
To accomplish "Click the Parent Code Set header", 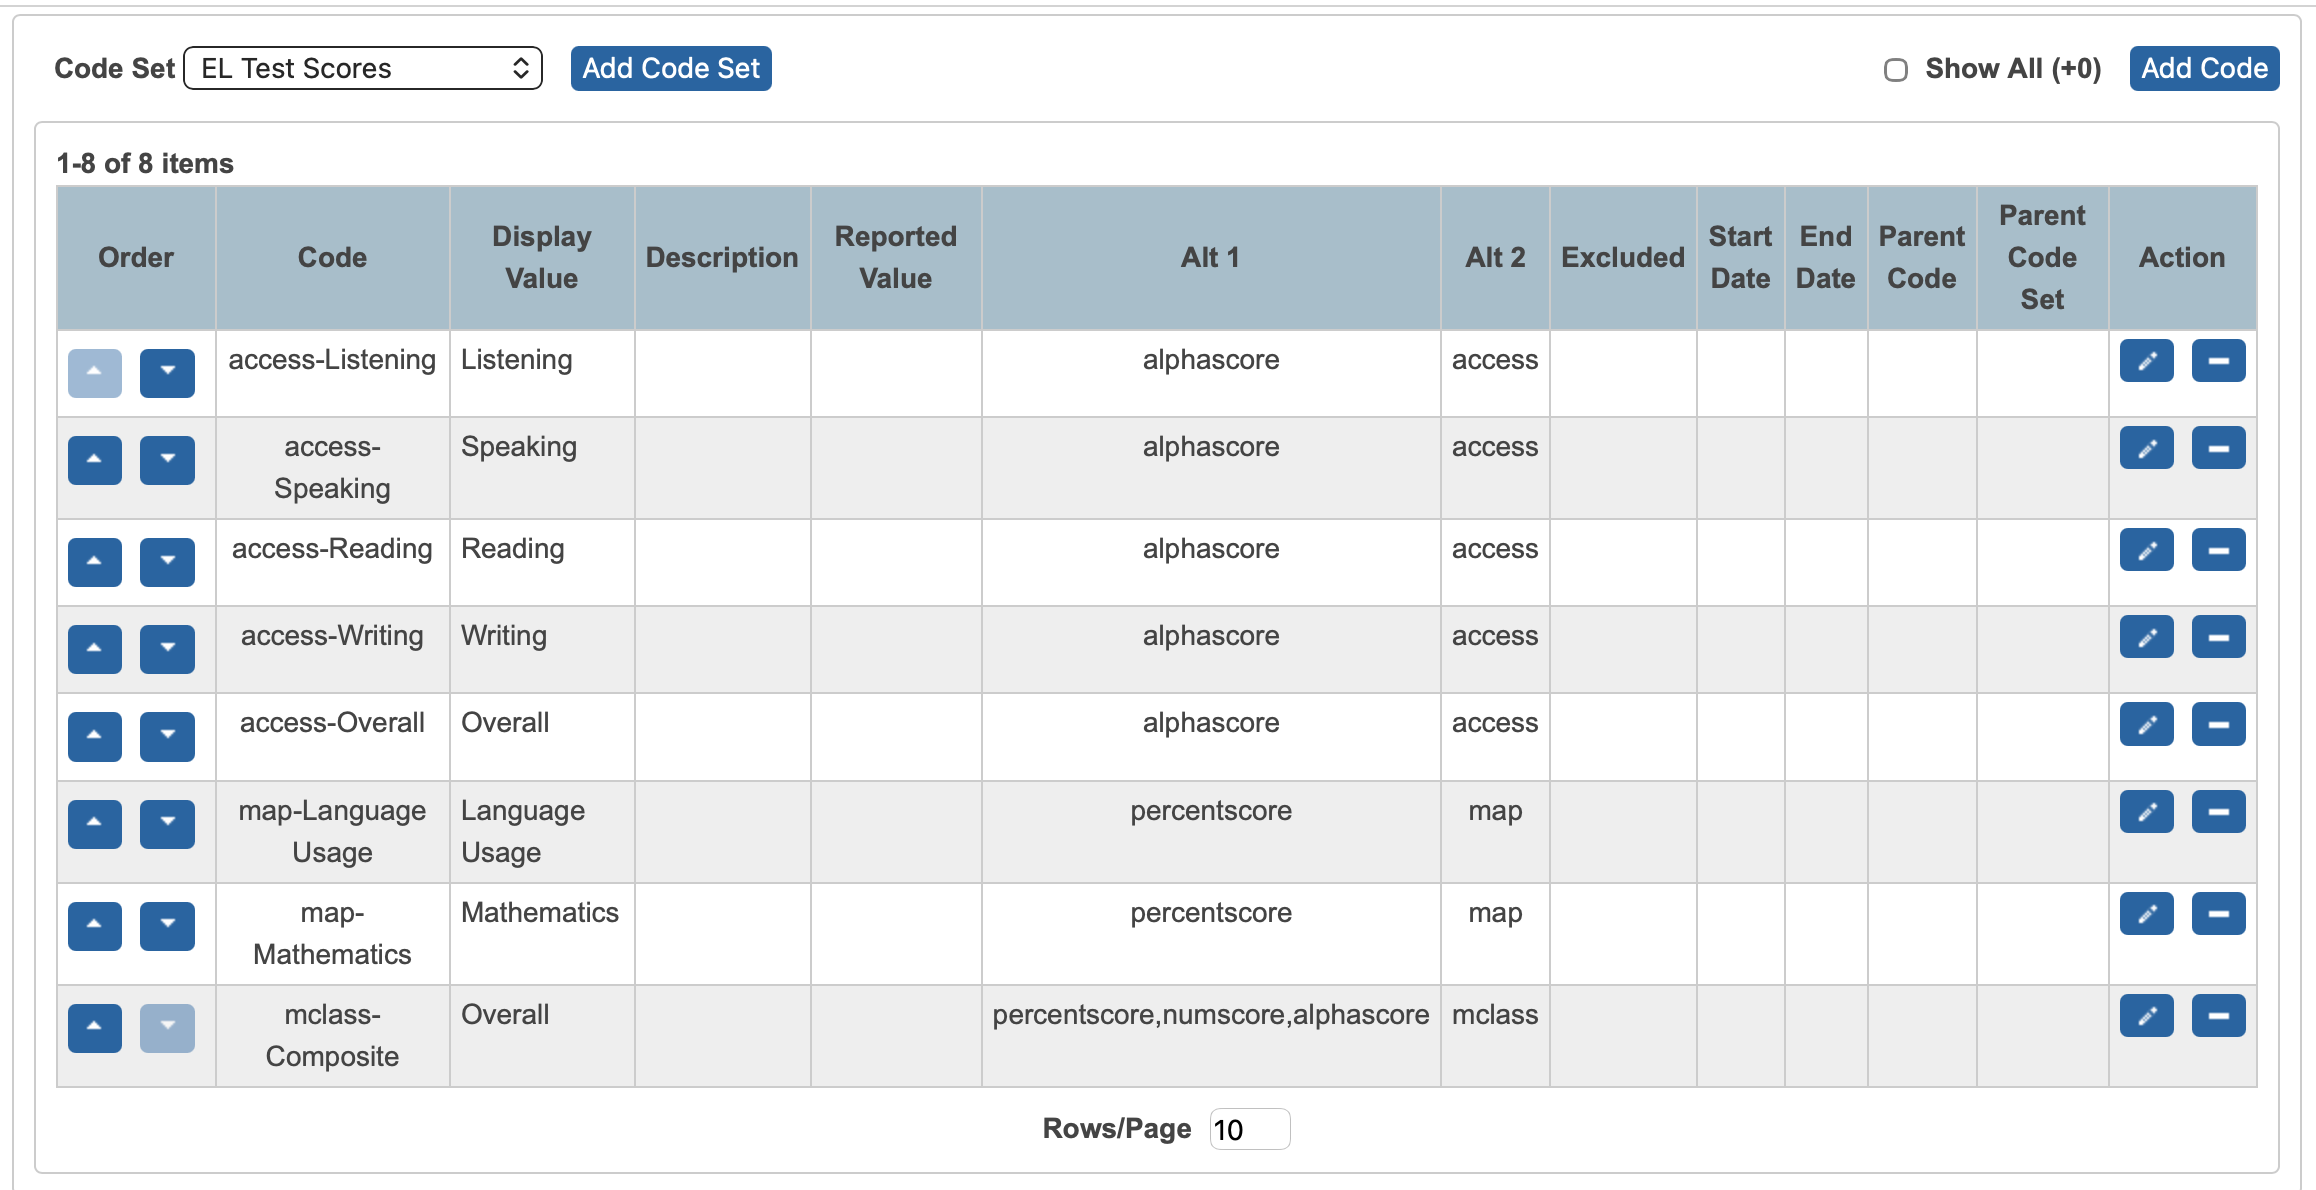I will pos(2042,258).
